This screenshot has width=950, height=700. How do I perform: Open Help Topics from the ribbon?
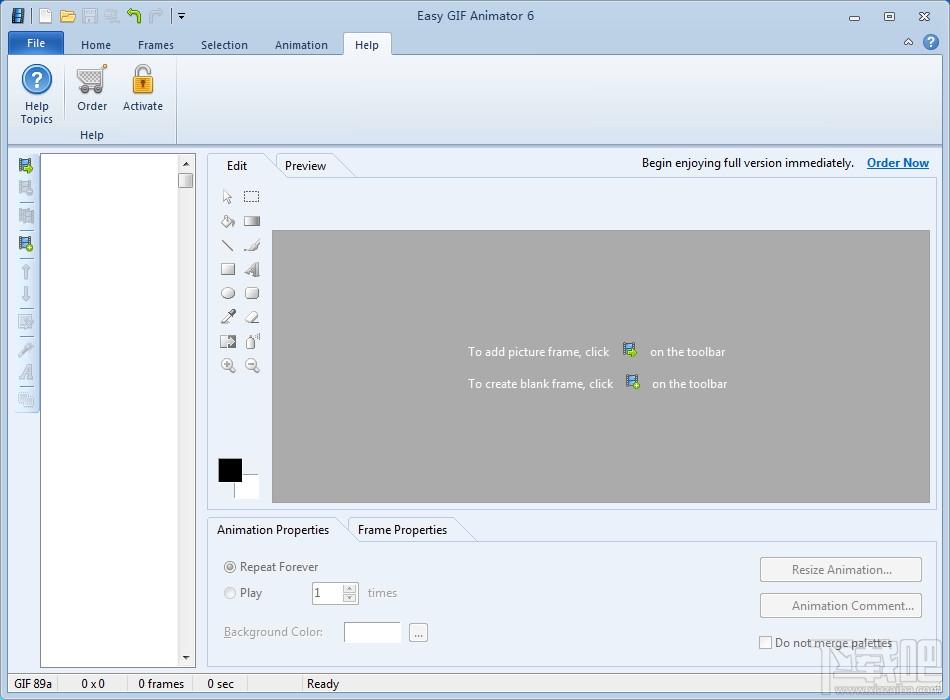pos(36,94)
